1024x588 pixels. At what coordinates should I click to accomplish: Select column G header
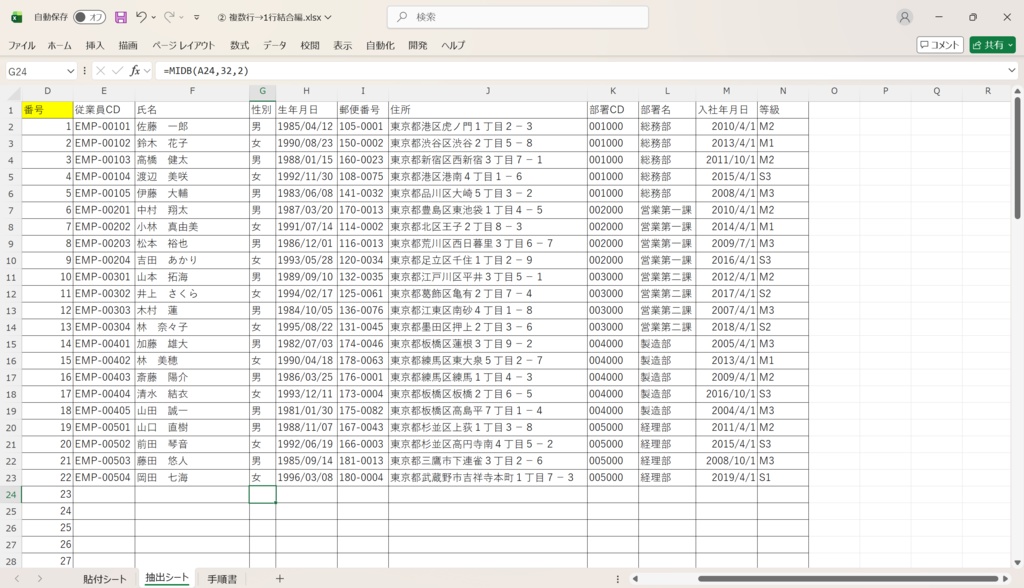coord(262,91)
